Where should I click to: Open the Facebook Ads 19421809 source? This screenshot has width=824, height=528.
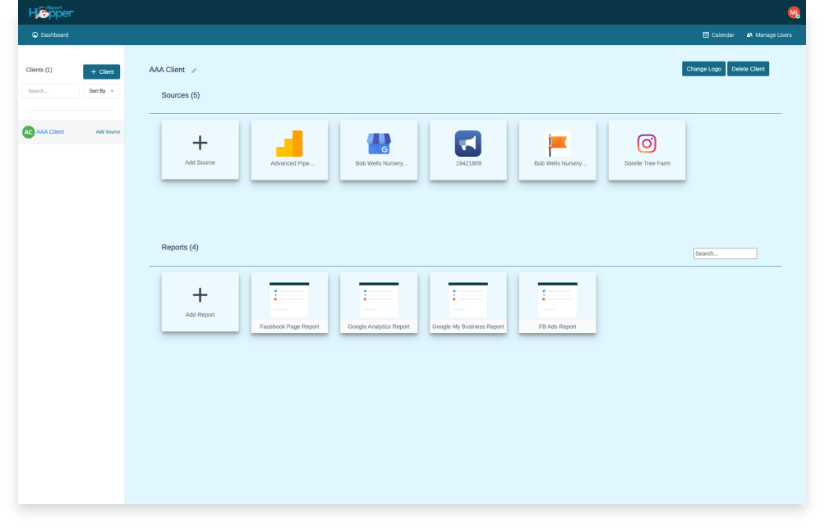[468, 149]
